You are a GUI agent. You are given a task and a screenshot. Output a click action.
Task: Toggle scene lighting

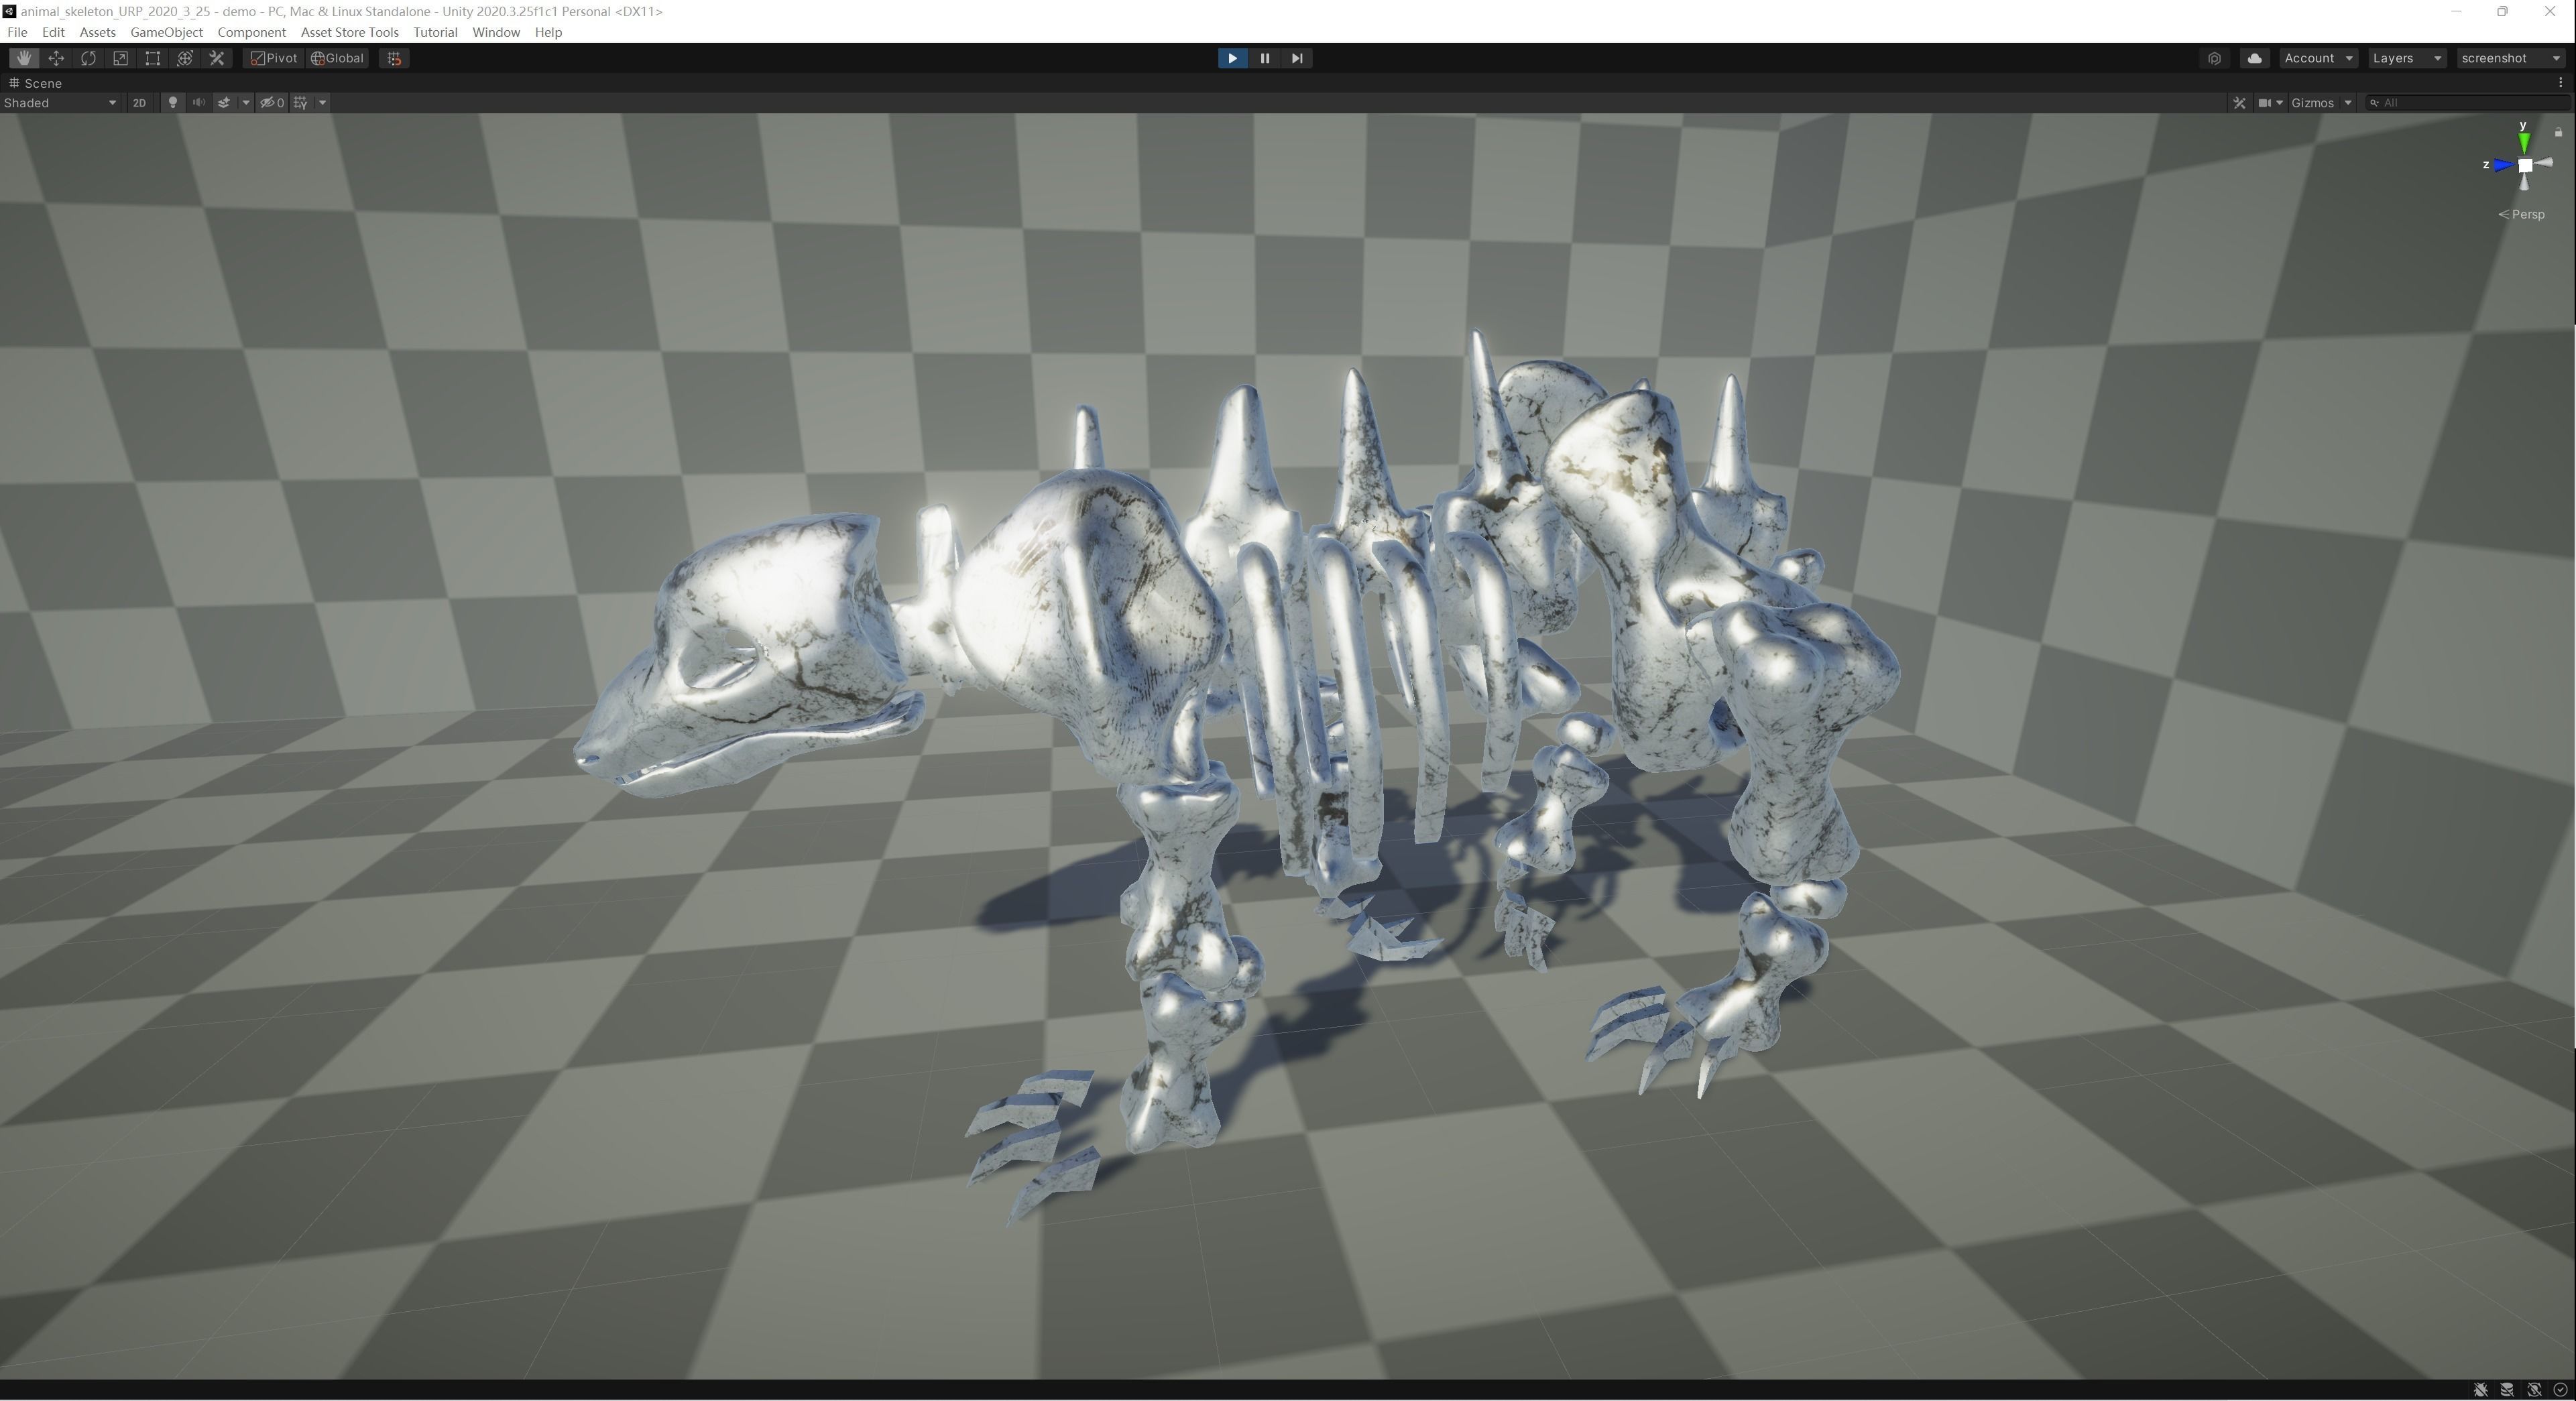pos(173,102)
